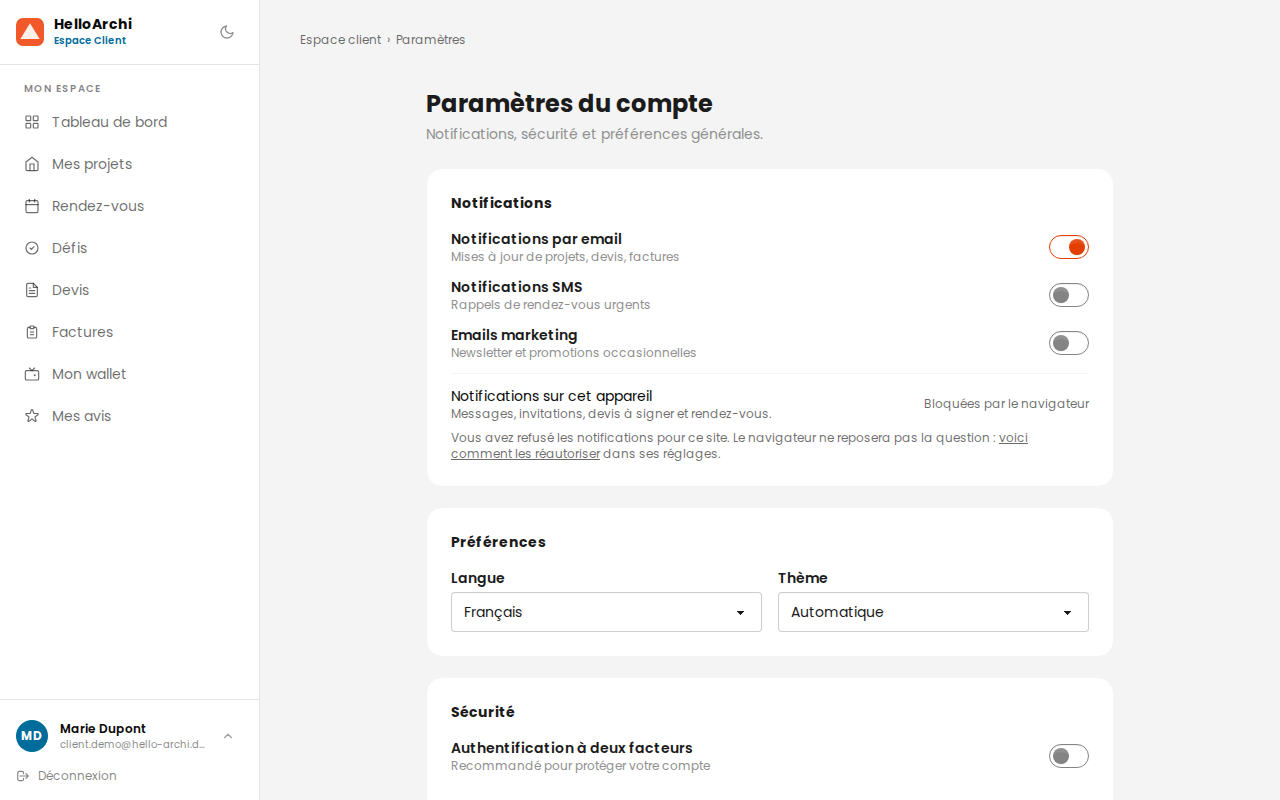The width and height of the screenshot is (1280, 800).
Task: Disable Notifications par email toggle
Action: point(1069,247)
